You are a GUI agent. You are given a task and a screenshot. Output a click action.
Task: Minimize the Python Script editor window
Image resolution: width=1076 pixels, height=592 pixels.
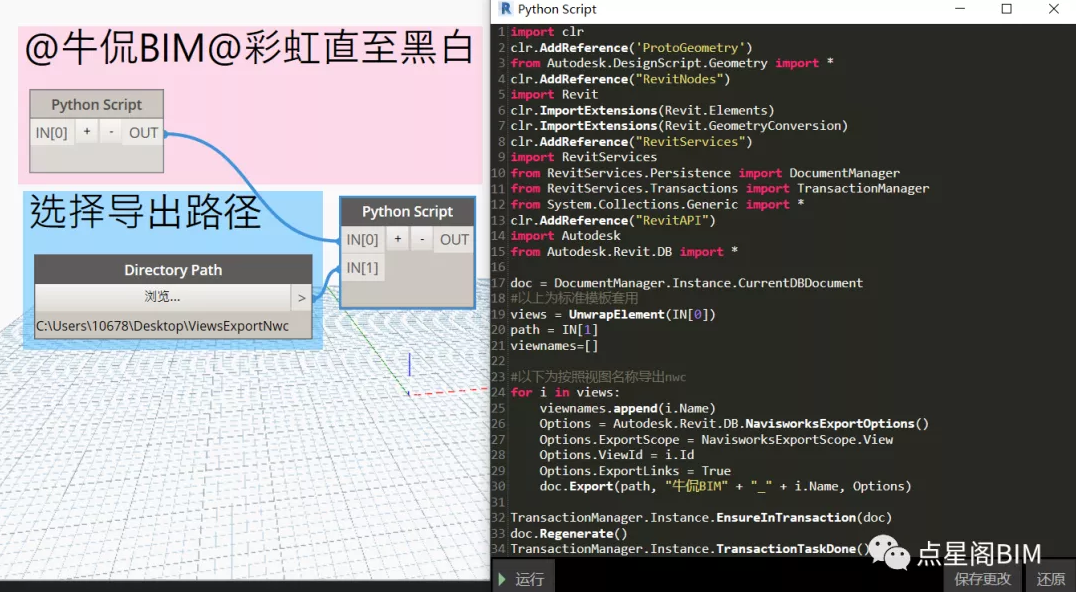coord(959,9)
